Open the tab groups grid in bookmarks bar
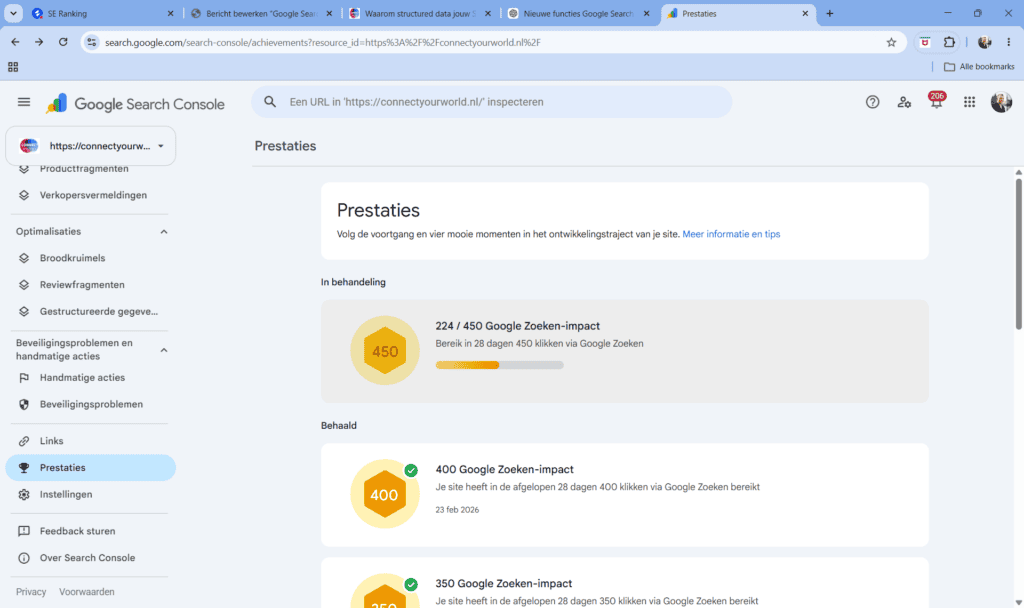 tap(13, 67)
